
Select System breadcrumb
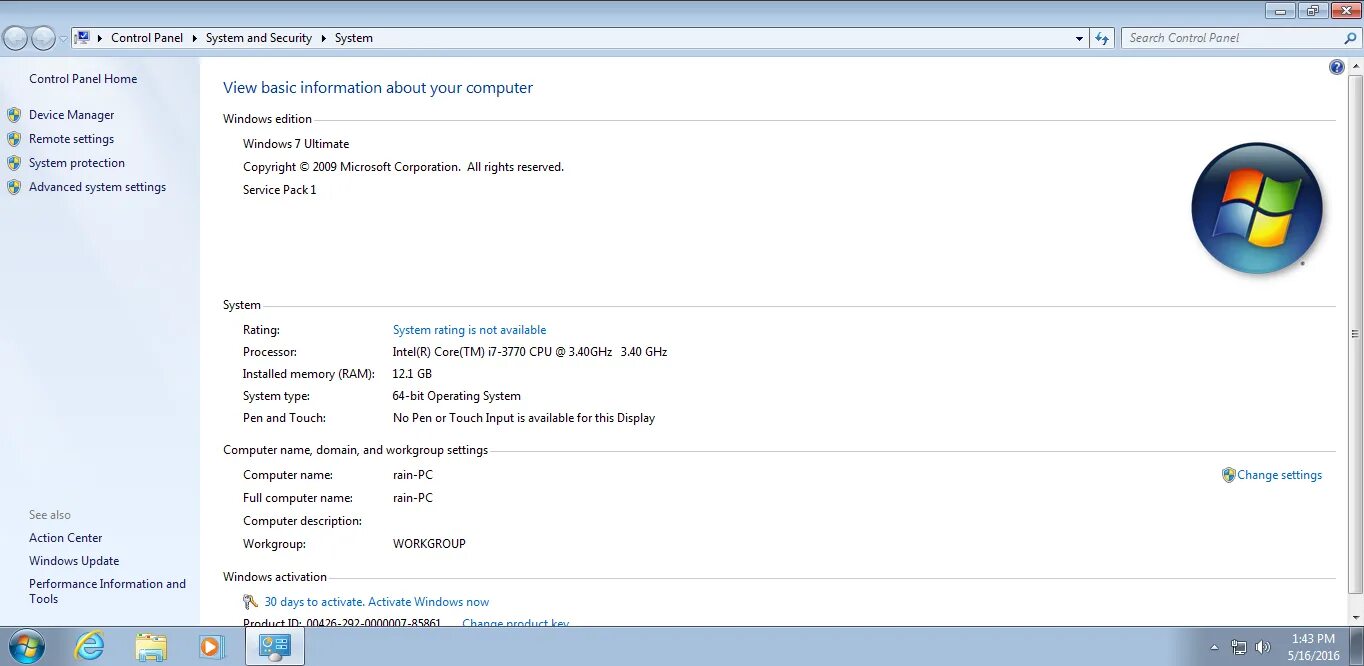[354, 38]
